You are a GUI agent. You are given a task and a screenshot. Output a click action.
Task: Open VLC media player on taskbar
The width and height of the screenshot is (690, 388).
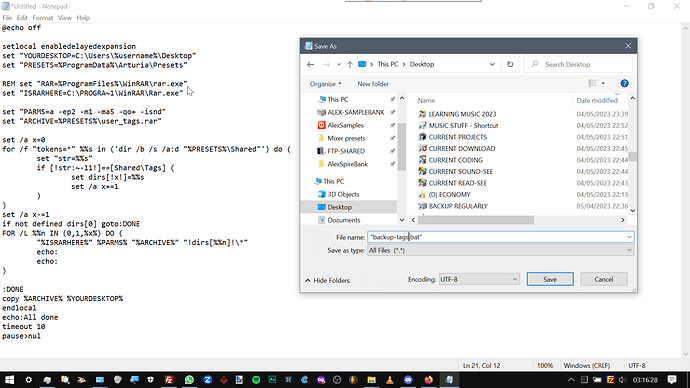coord(389,380)
